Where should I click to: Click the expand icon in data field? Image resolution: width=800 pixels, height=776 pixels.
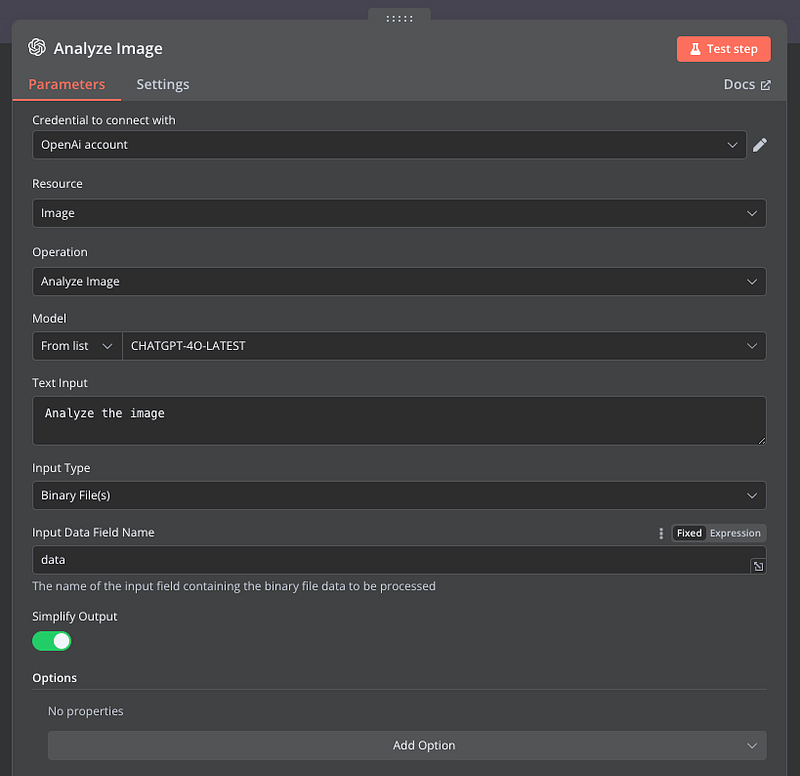[758, 566]
